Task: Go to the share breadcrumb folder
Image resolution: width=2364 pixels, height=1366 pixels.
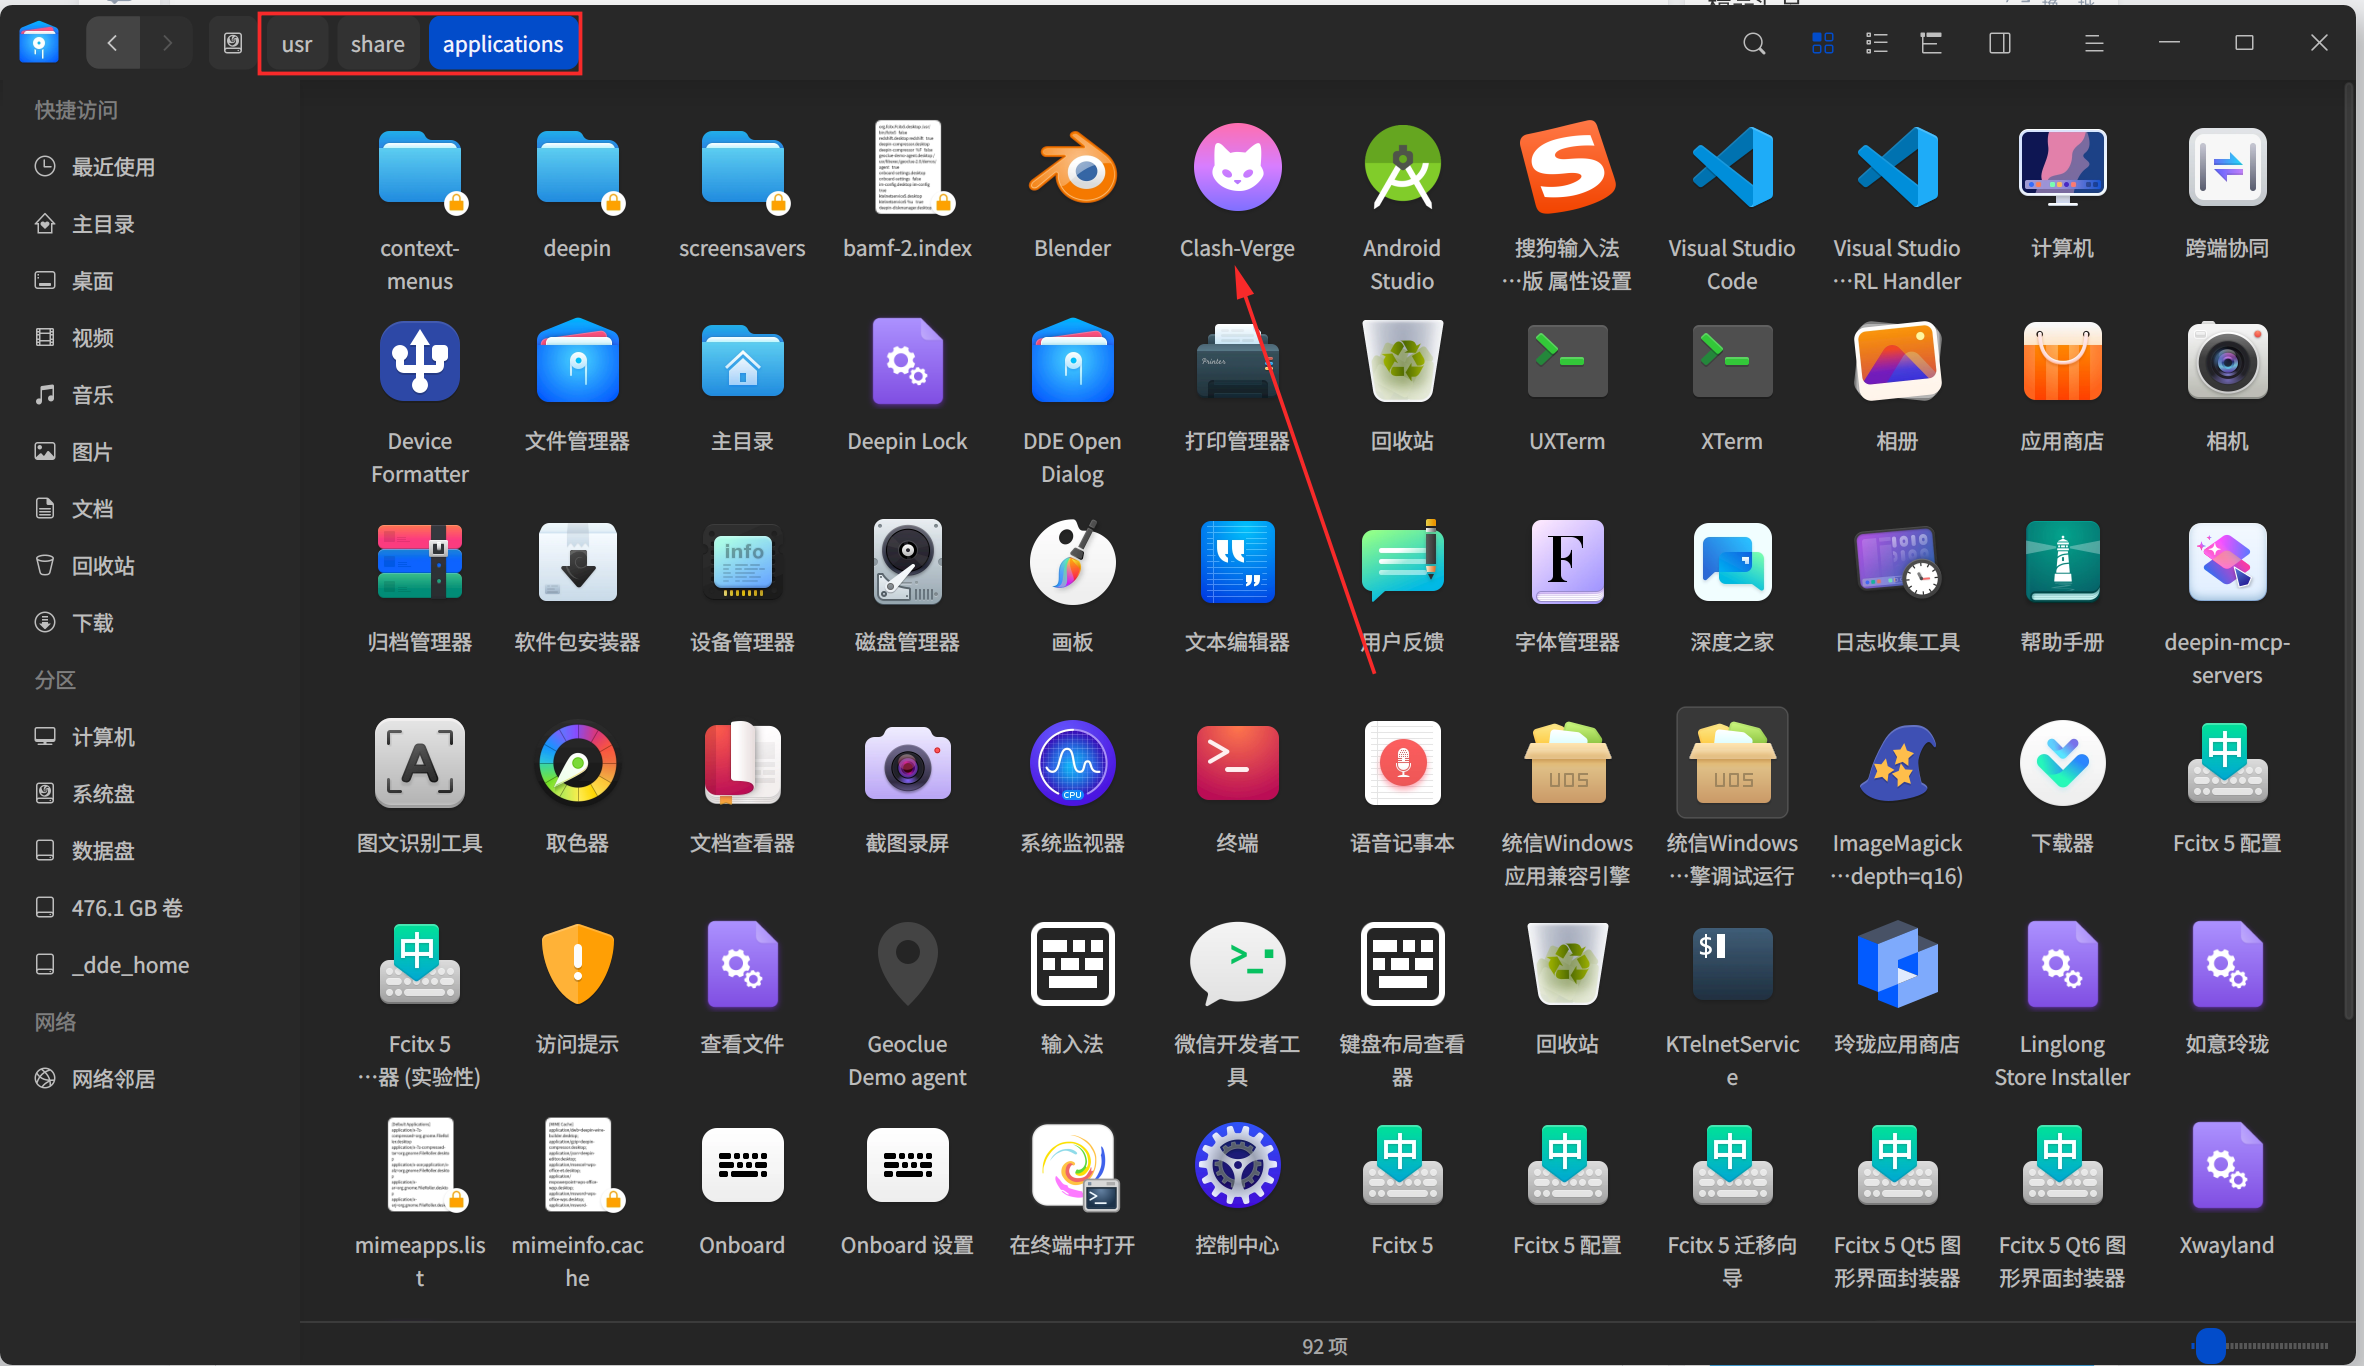Action: 377,44
